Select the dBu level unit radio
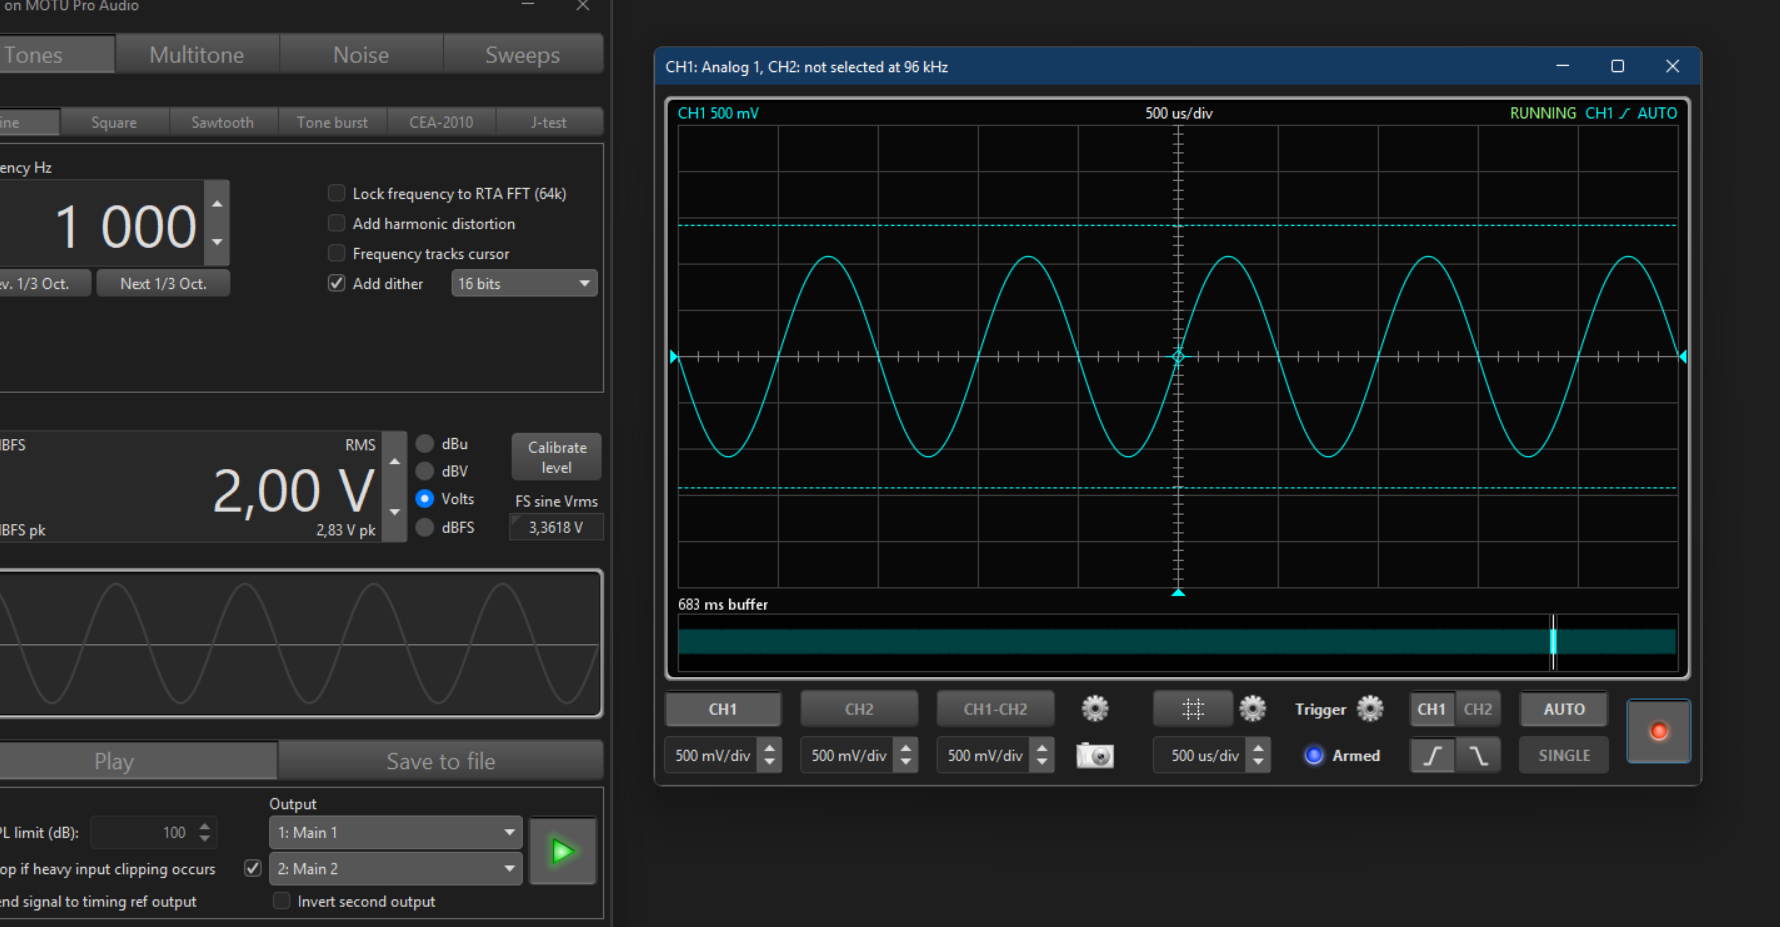1780x927 pixels. click(x=425, y=444)
